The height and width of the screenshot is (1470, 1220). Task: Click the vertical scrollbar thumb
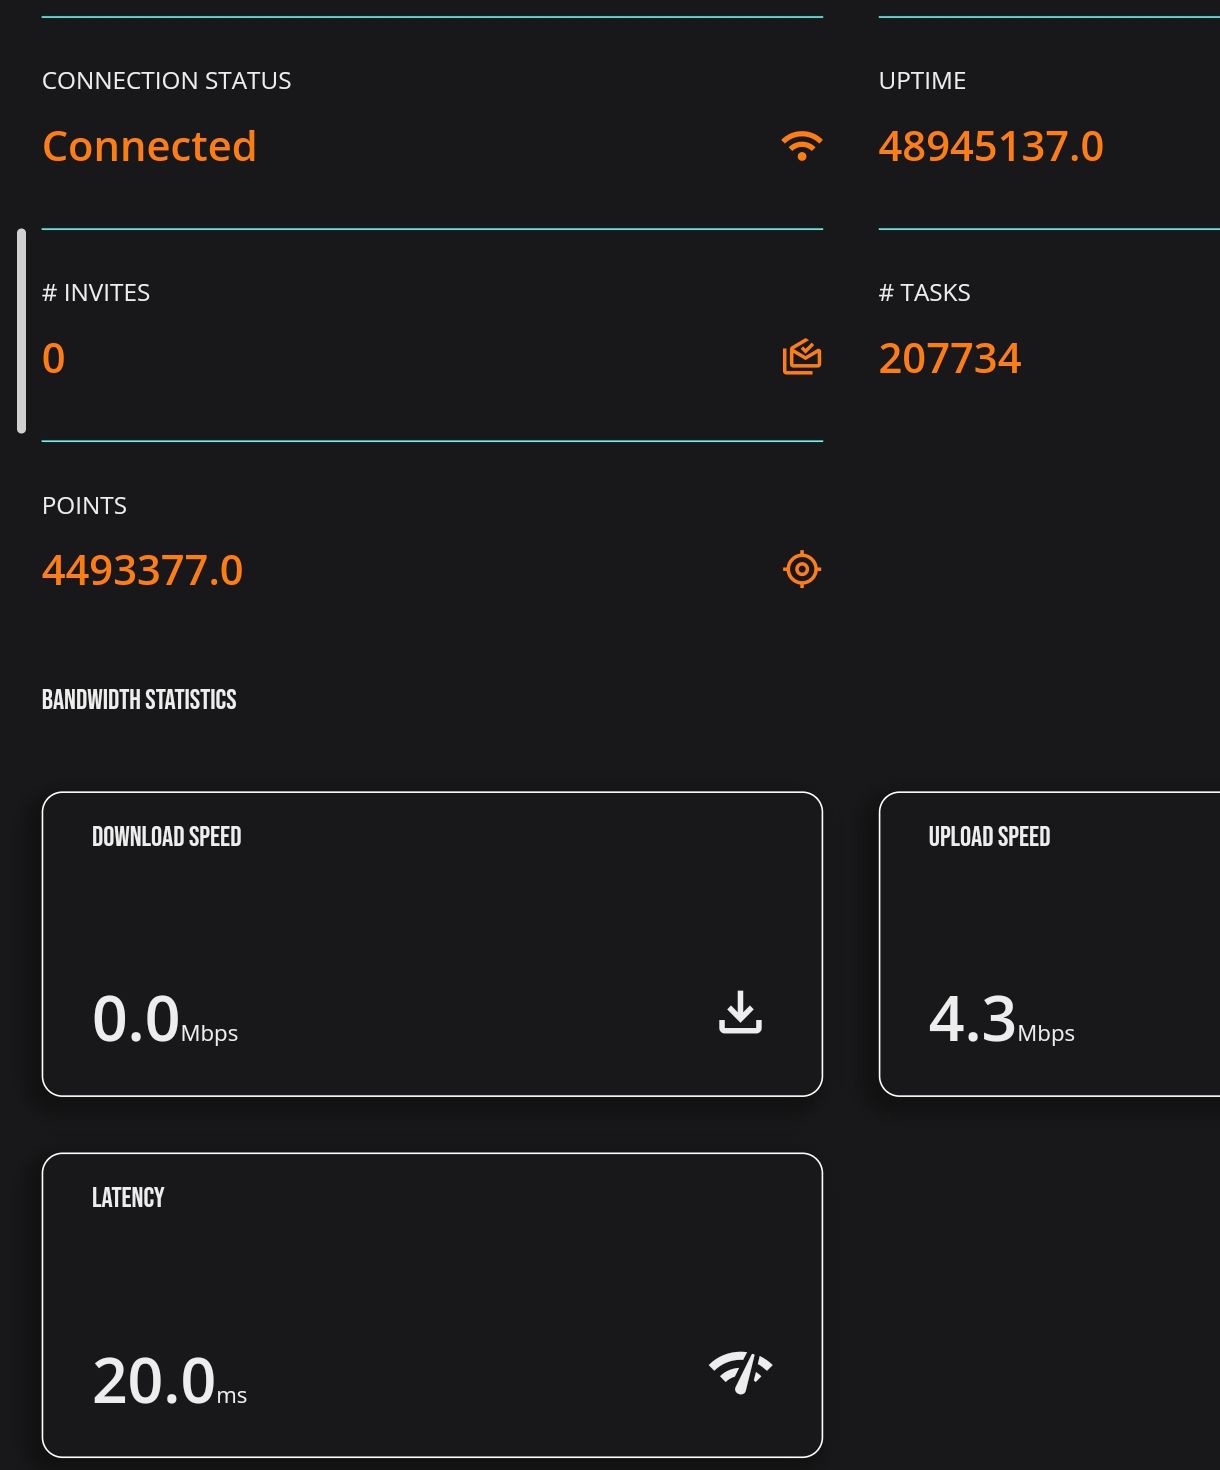(x=21, y=331)
